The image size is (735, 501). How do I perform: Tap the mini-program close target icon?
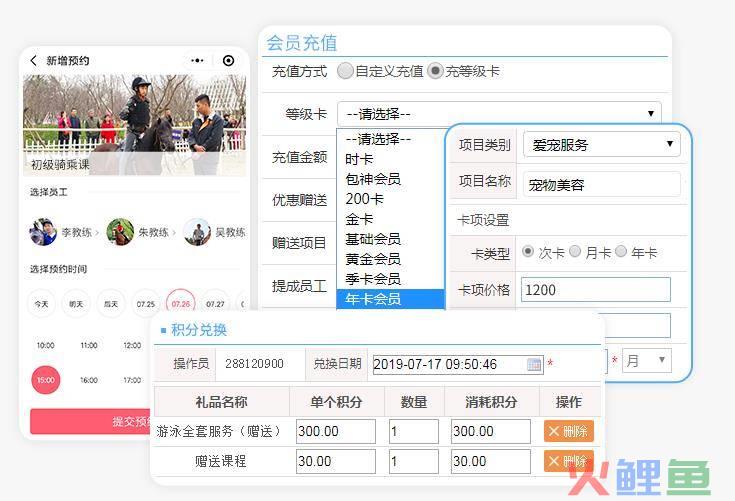pyautogui.click(x=228, y=60)
